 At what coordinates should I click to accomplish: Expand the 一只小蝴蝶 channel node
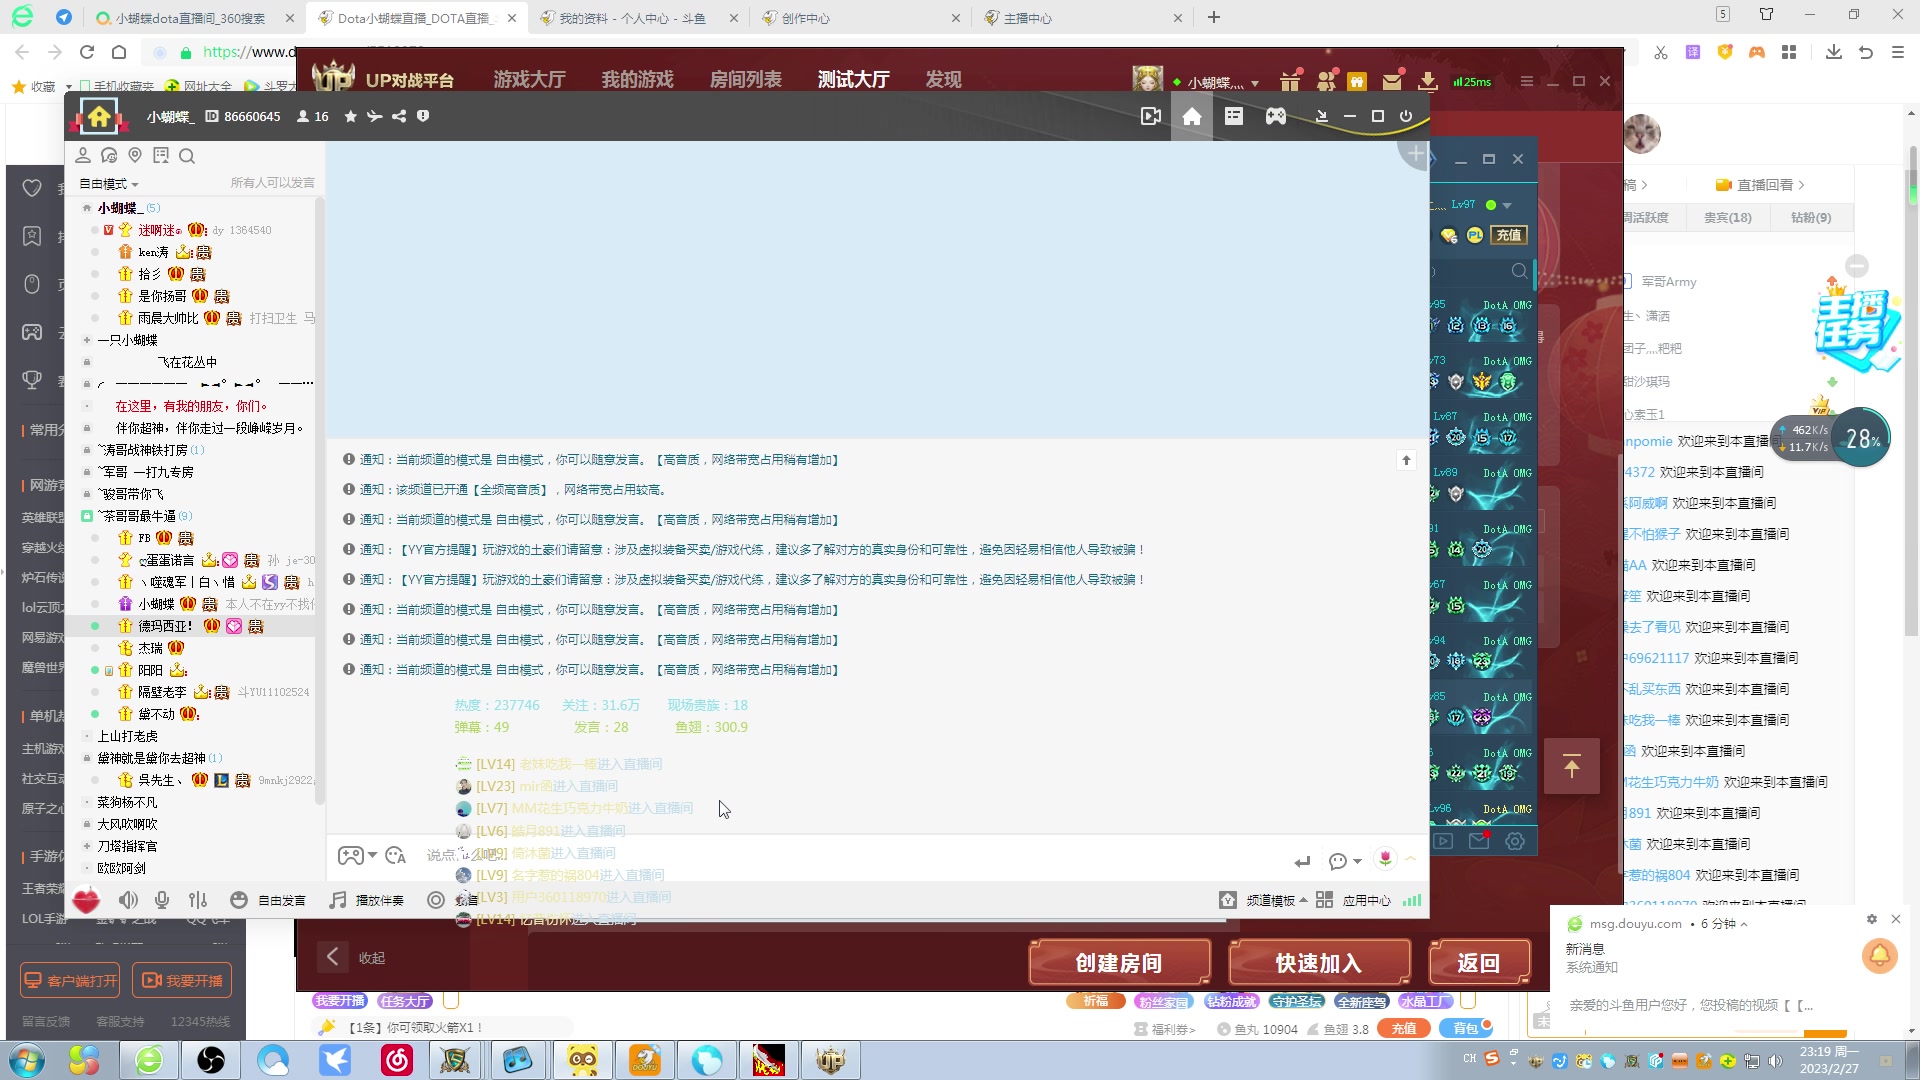point(87,340)
